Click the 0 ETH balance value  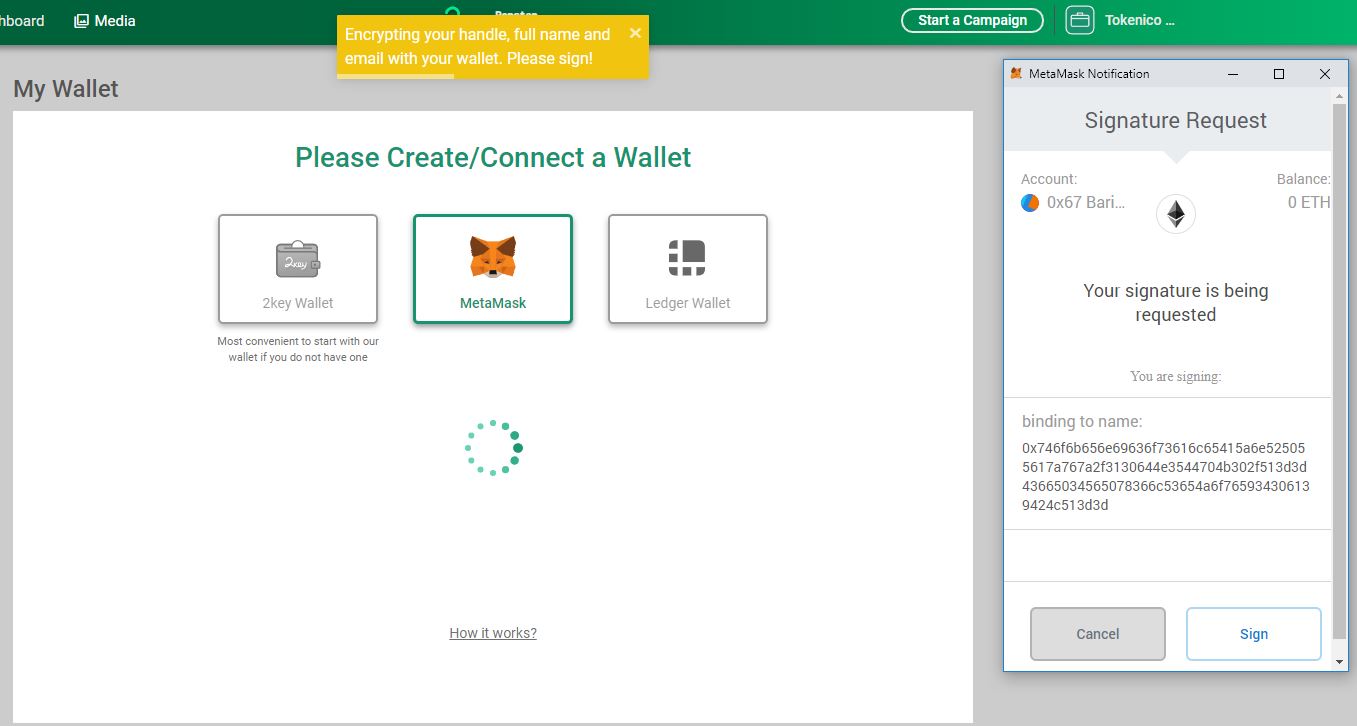tap(1309, 203)
